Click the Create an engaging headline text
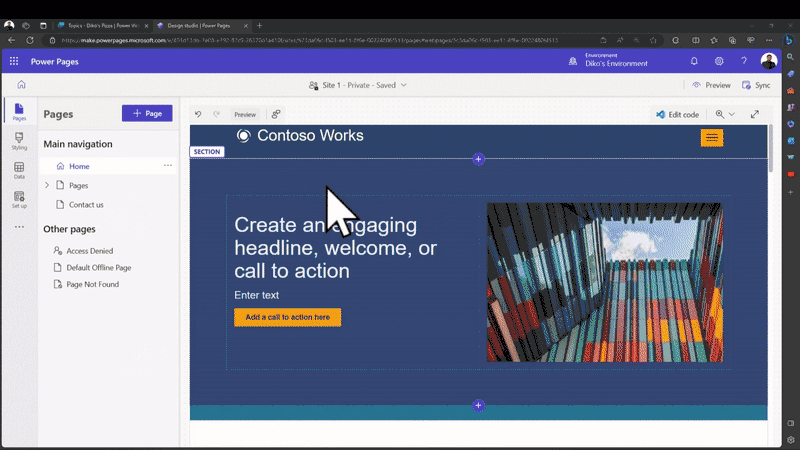800x450 pixels. pyautogui.click(x=335, y=248)
